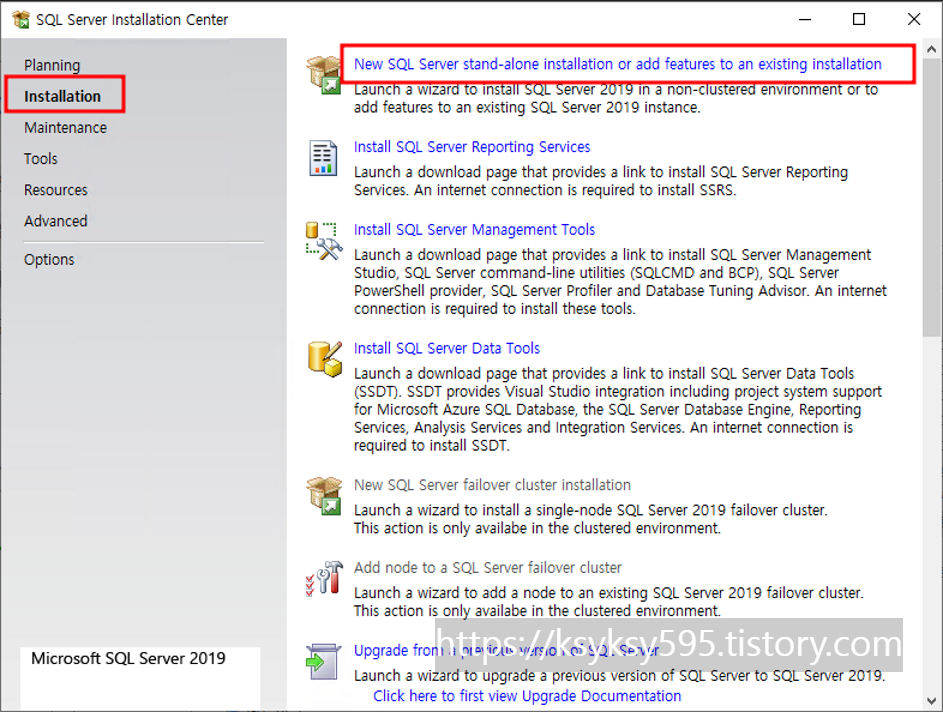Image resolution: width=943 pixels, height=712 pixels.
Task: Click the vertical scrollbar thumb
Action: [932, 198]
